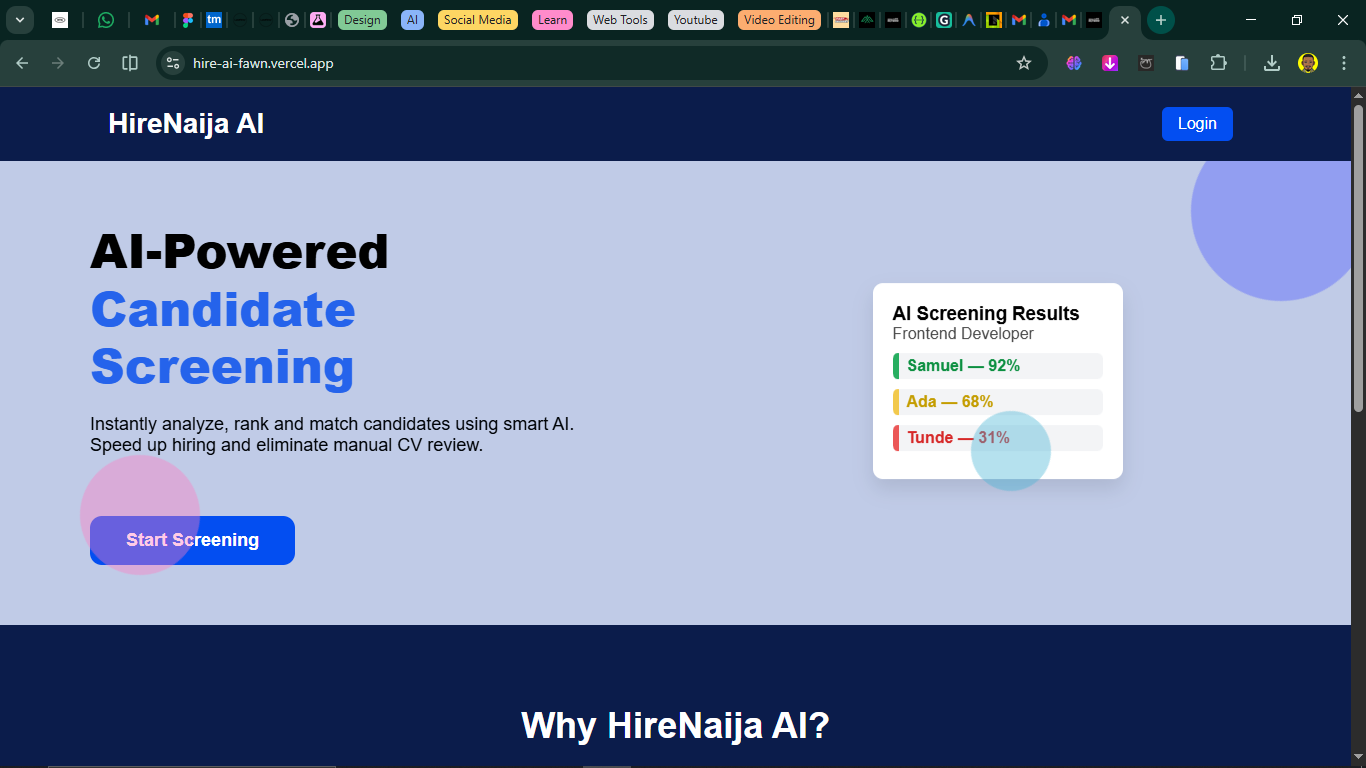Click the "AI-Powered" heading line
The width and height of the screenshot is (1366, 768).
click(239, 251)
